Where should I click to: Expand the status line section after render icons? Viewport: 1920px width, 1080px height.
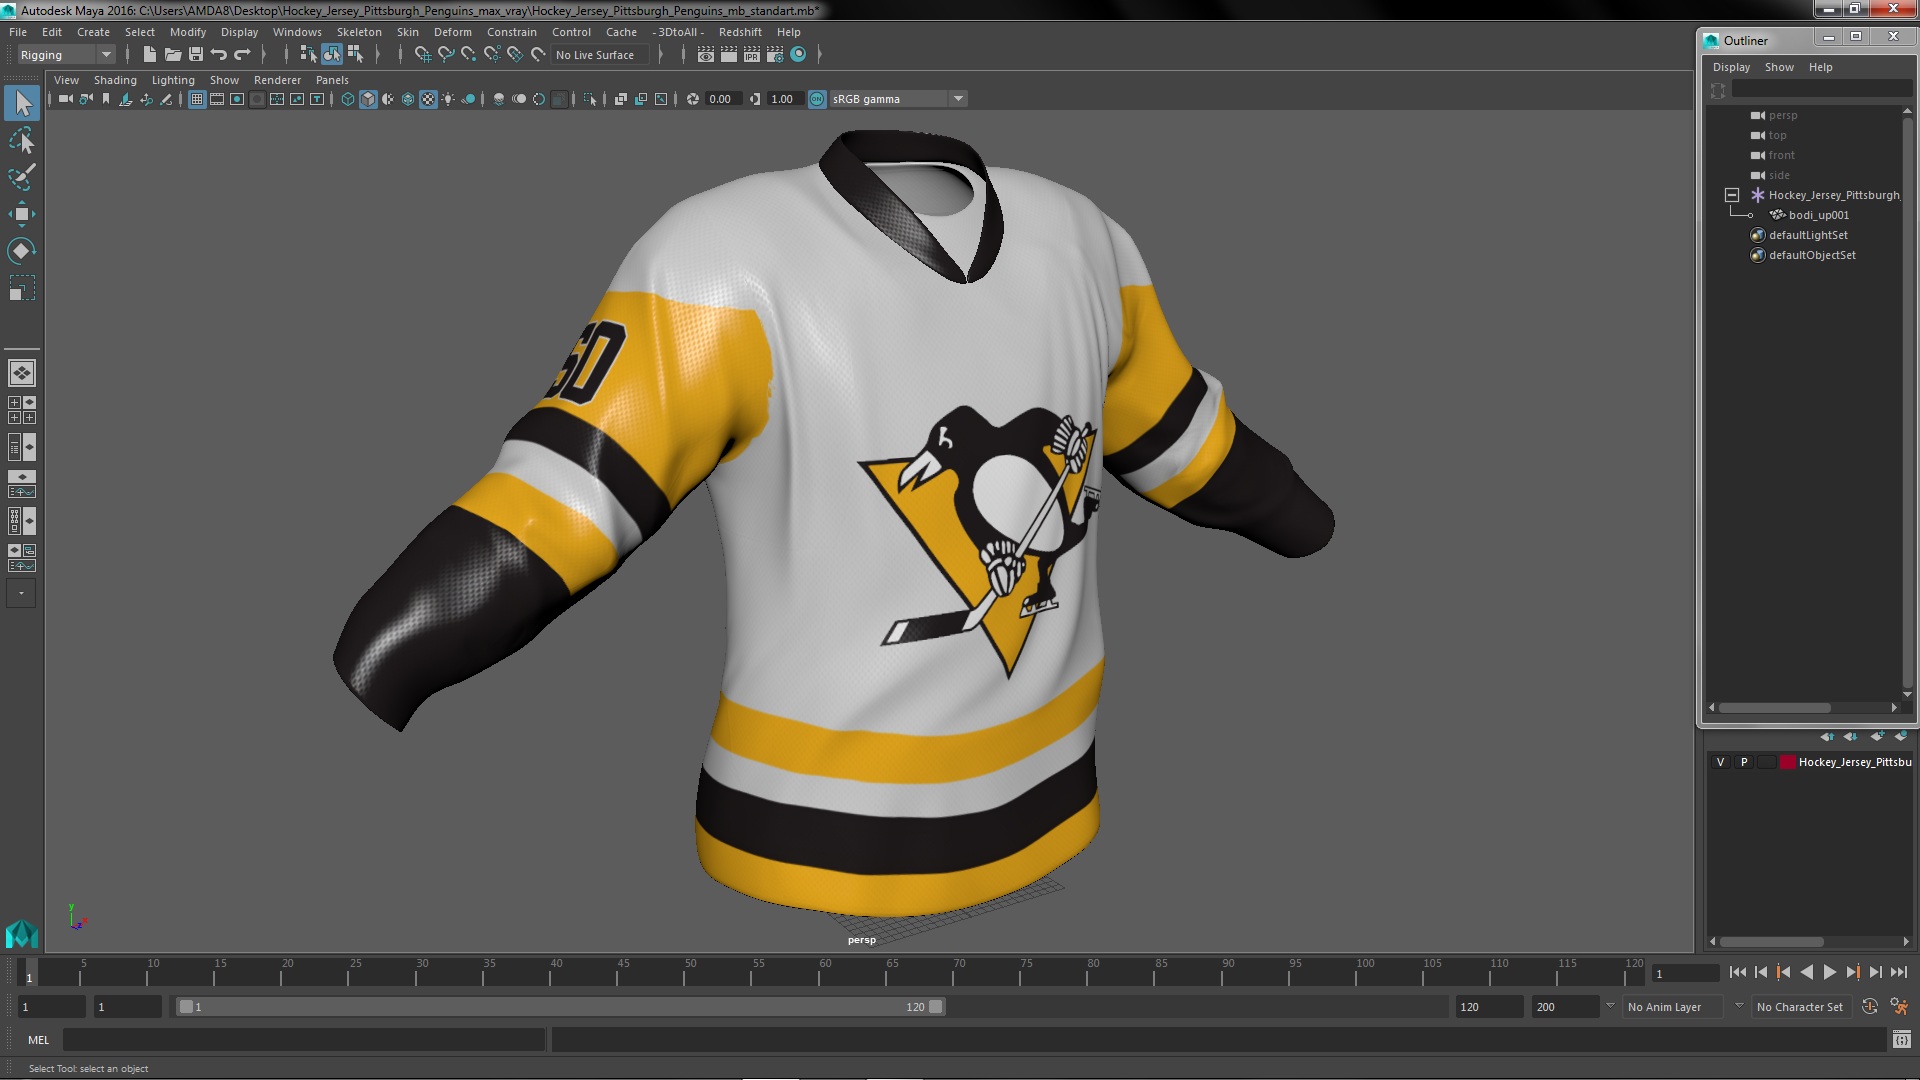[819, 55]
